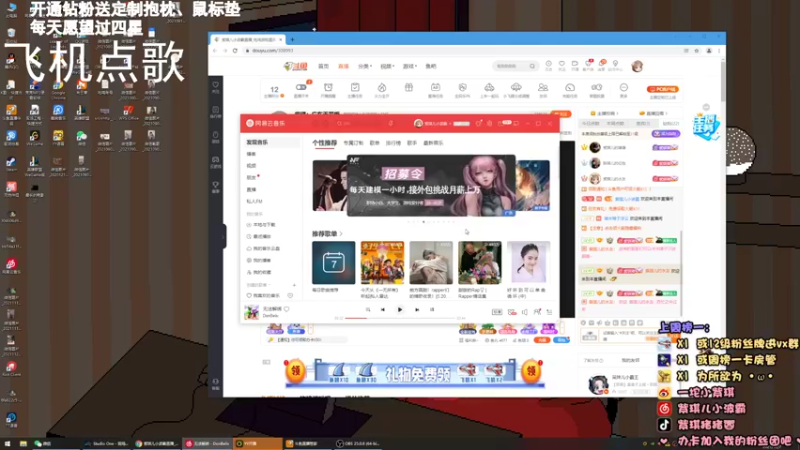Bookmark this page with star icon
The height and width of the screenshot is (450, 800).
697,51
